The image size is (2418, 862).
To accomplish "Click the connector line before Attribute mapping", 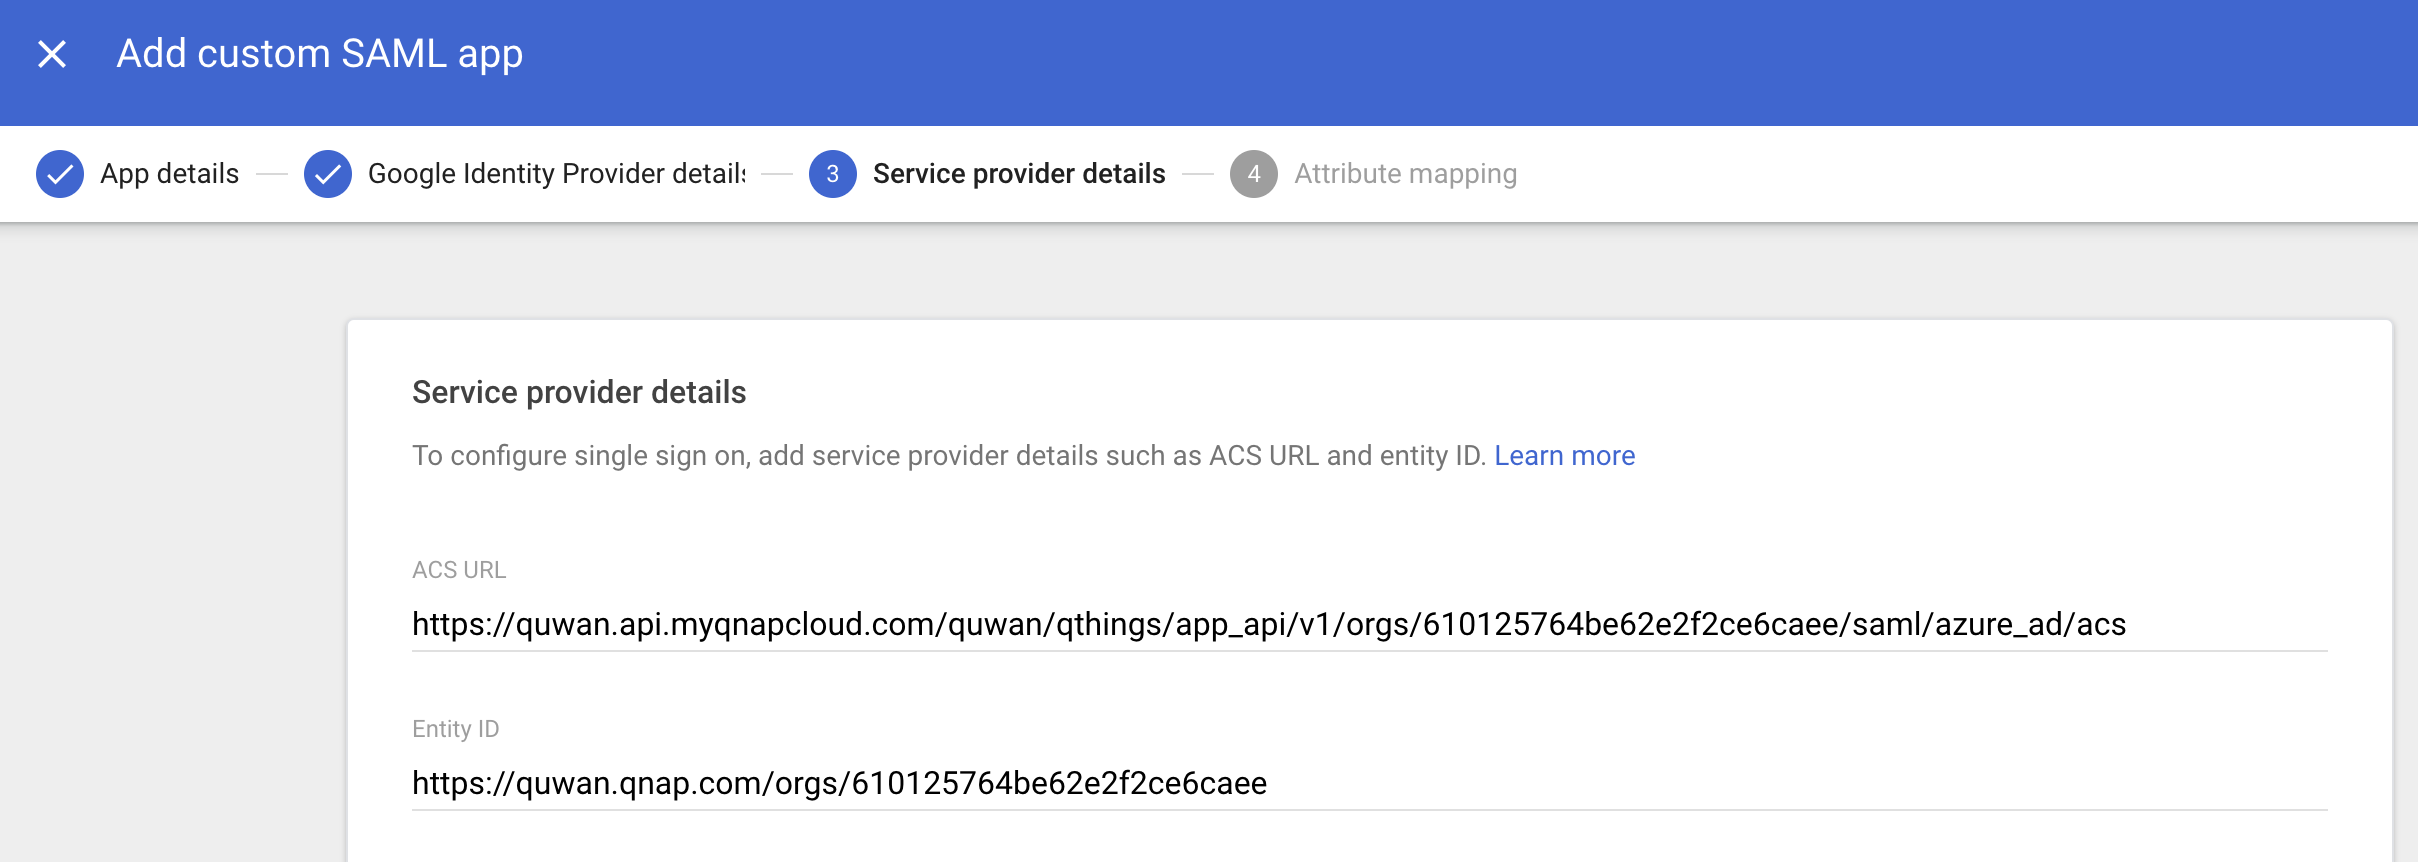I will click(x=1198, y=174).
